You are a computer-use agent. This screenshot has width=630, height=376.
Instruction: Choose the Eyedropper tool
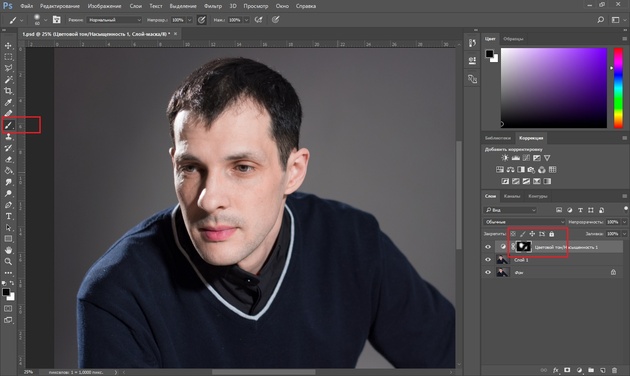[x=8, y=102]
